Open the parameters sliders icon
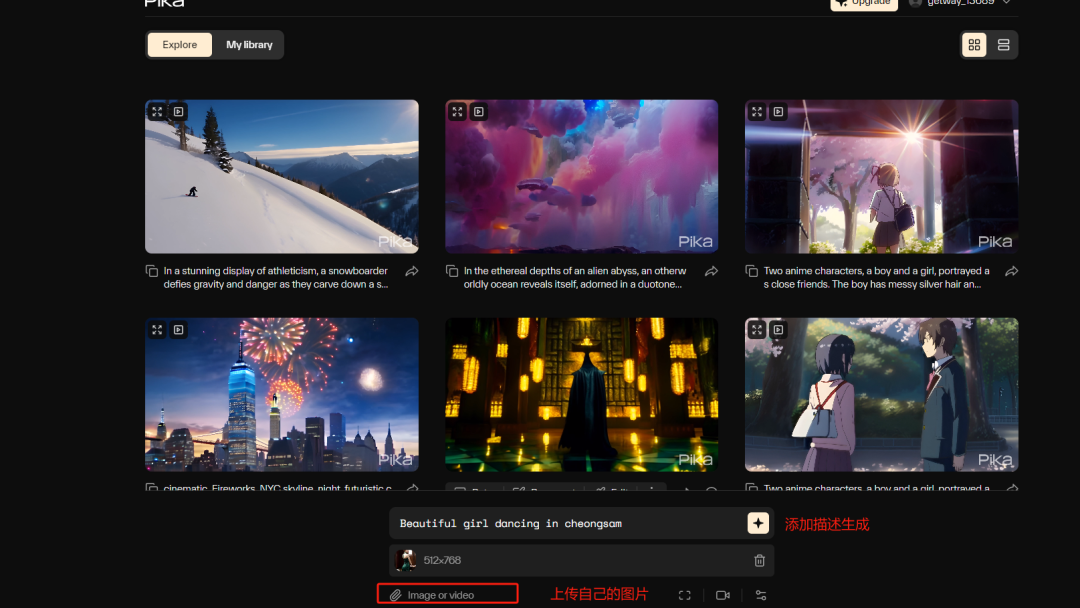Viewport: 1080px width, 608px height. tap(761, 595)
